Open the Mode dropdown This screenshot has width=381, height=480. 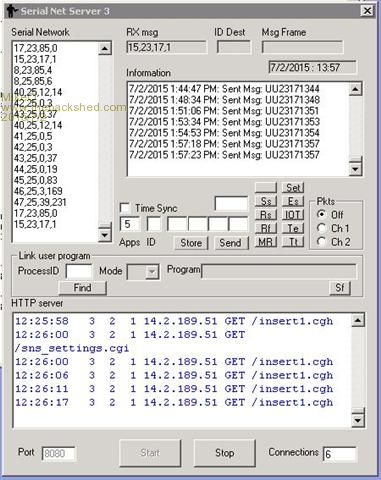[152, 272]
